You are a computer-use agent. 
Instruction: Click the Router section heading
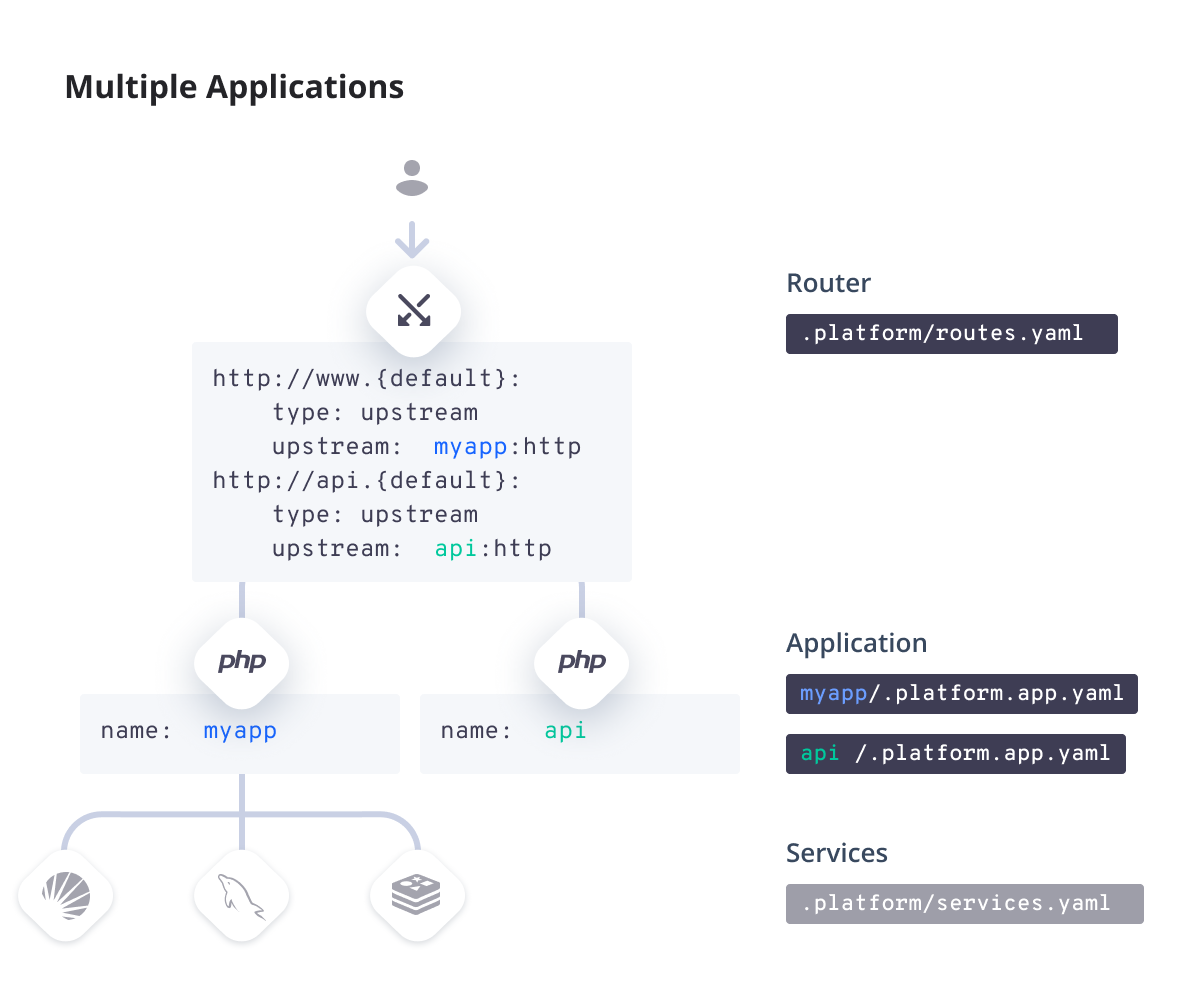click(828, 283)
